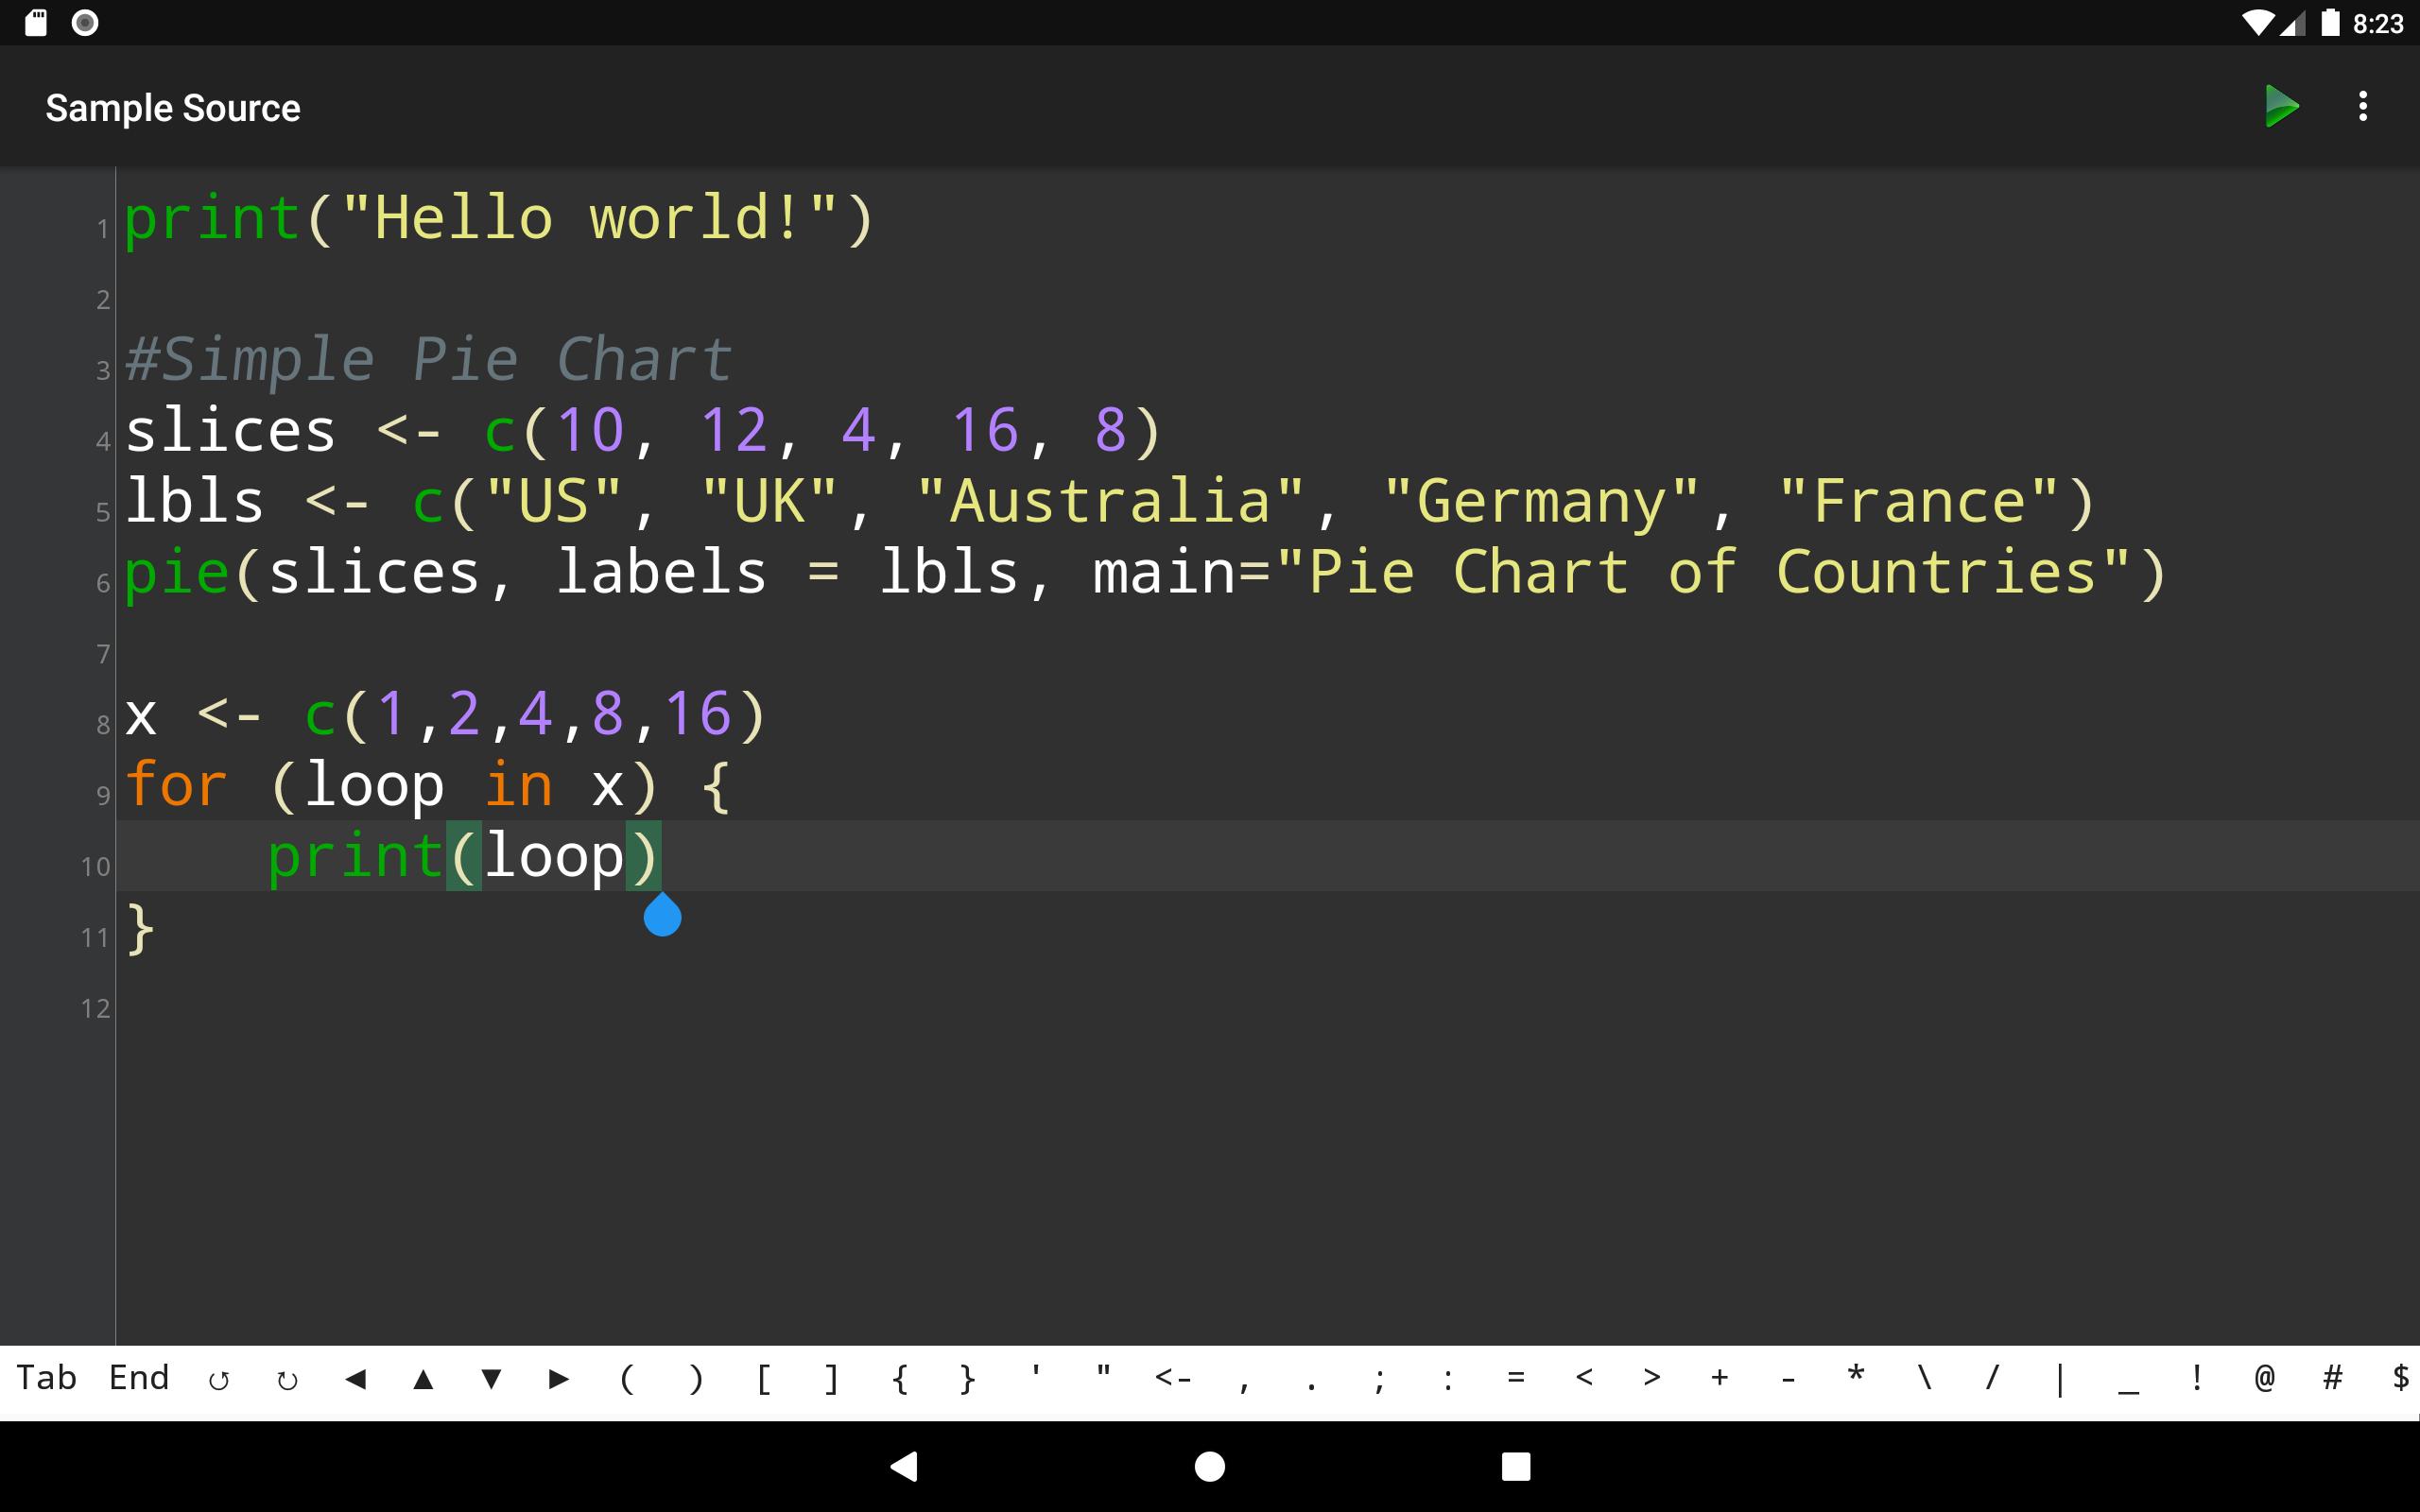The width and height of the screenshot is (2420, 1512).
Task: Insert a closing square bracket
Action: [x=831, y=1380]
